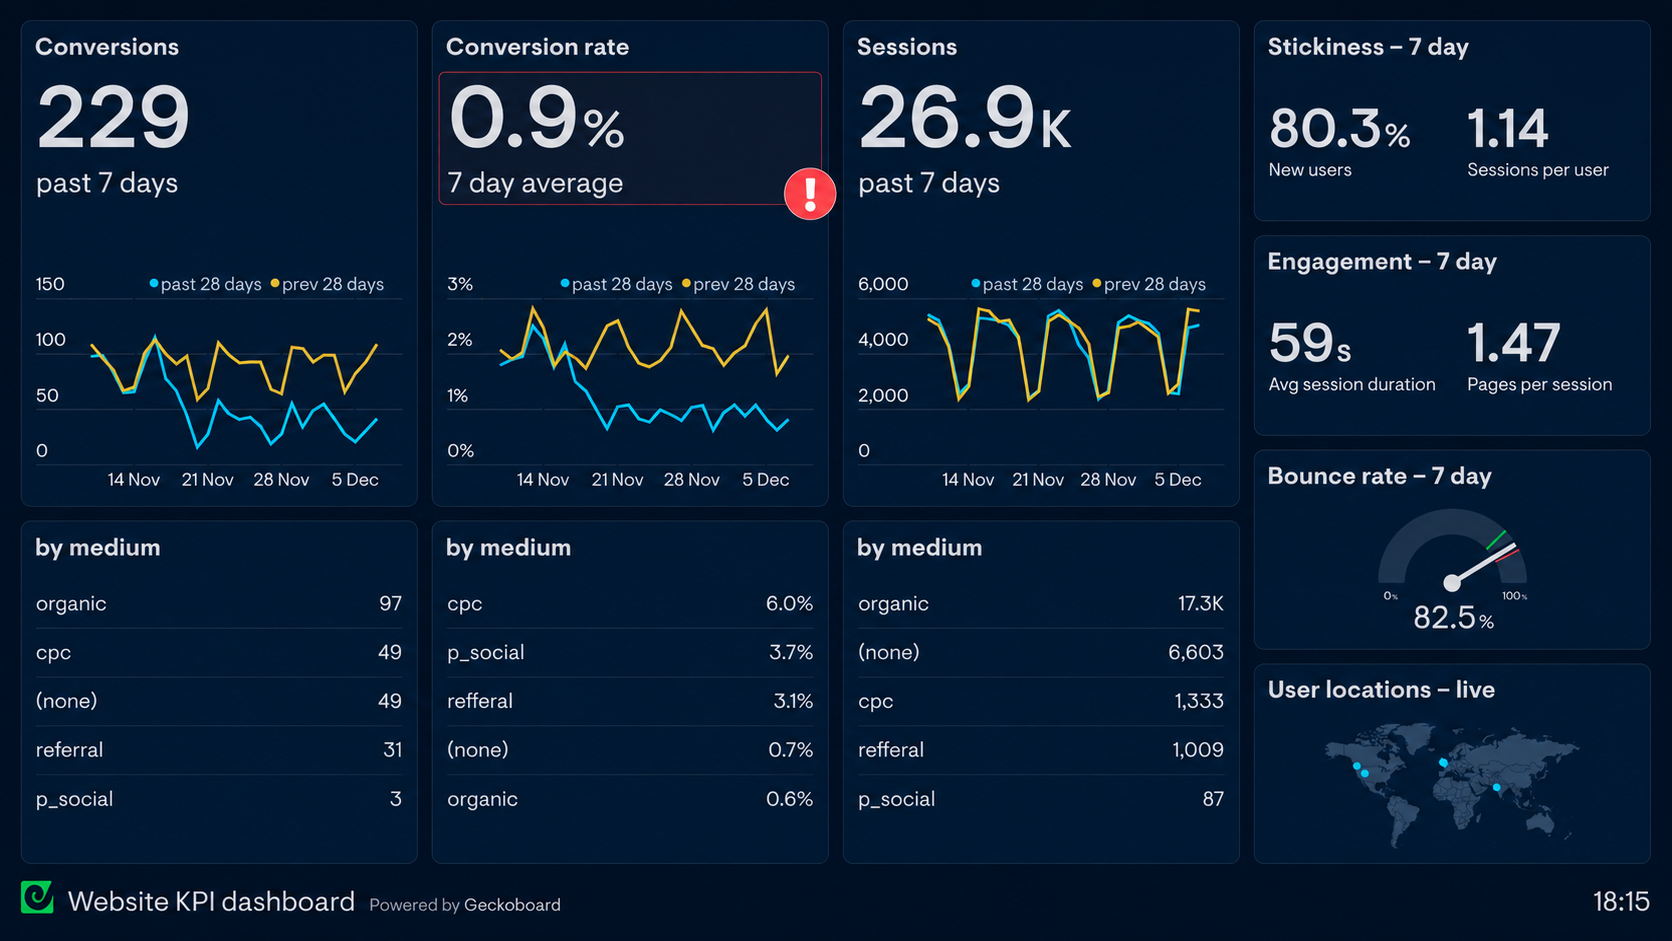Click the '7 day average' label
The width and height of the screenshot is (1672, 941).
coord(535,183)
